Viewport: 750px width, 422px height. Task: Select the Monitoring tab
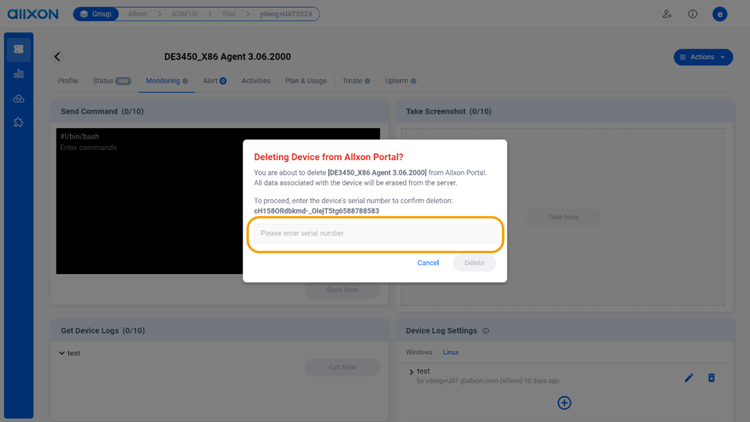point(166,81)
